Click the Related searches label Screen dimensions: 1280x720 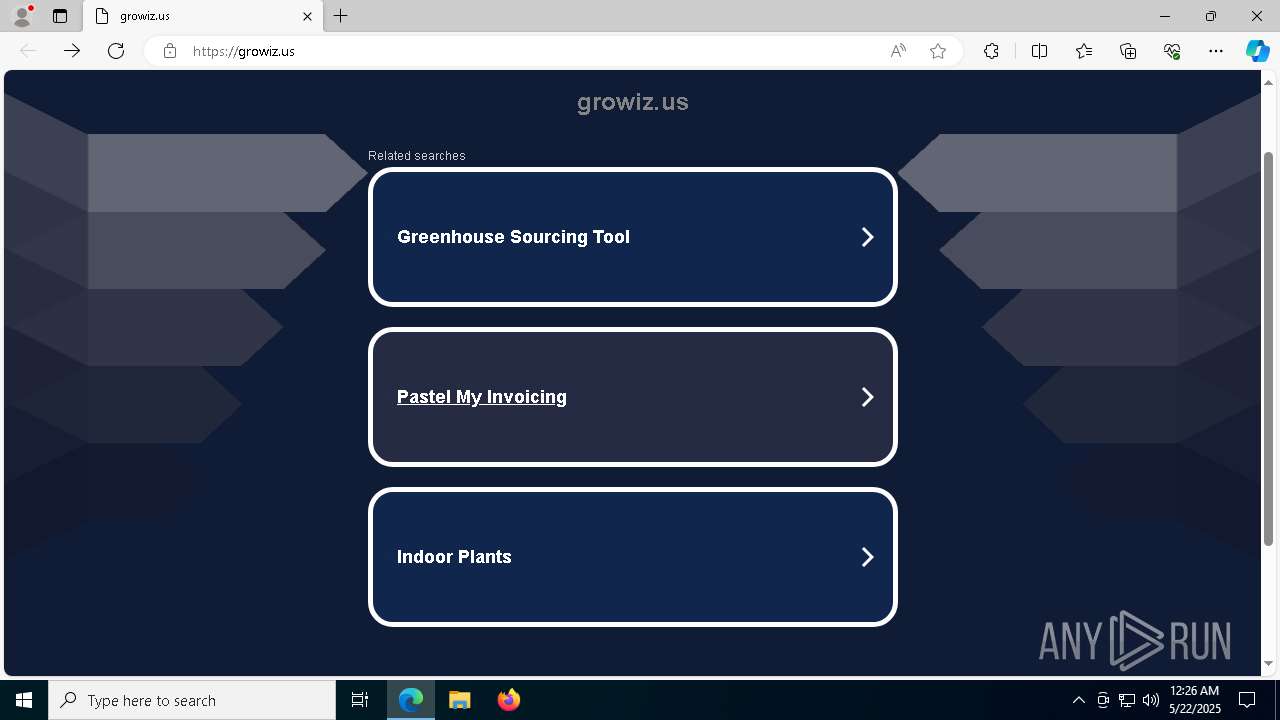[417, 156]
